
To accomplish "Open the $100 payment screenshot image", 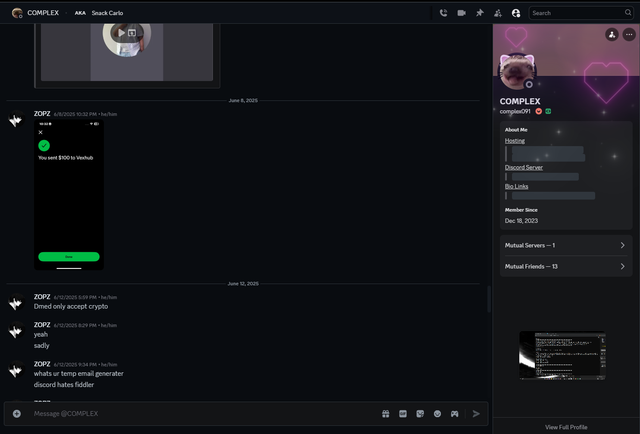I will 69,195.
